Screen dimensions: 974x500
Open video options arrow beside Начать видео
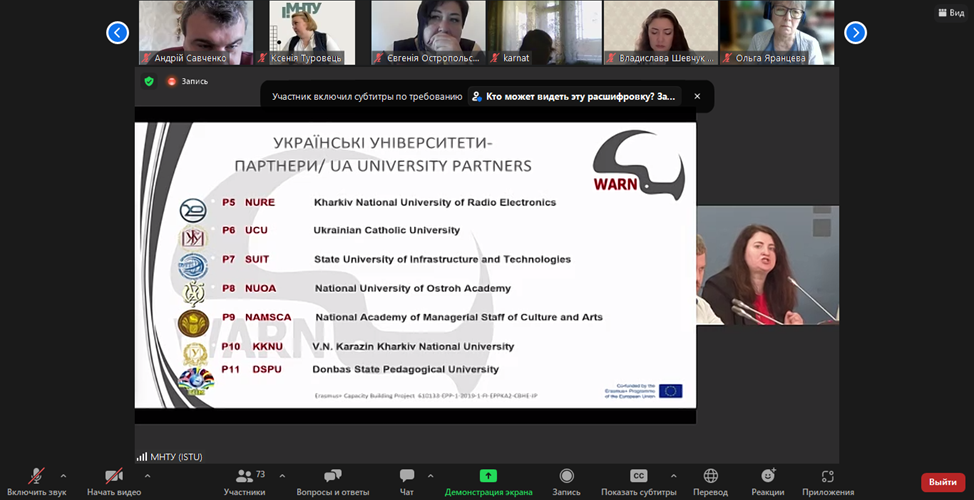click(x=147, y=476)
